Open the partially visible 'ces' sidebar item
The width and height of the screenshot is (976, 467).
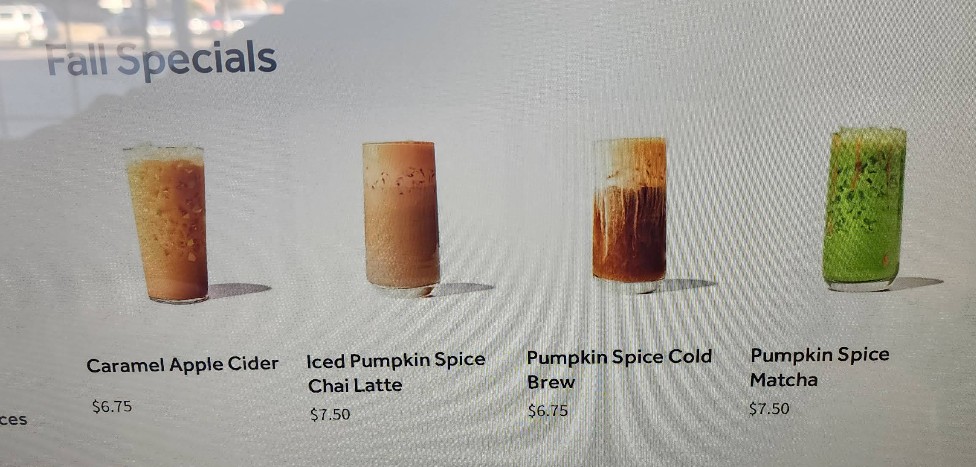pos(14,420)
